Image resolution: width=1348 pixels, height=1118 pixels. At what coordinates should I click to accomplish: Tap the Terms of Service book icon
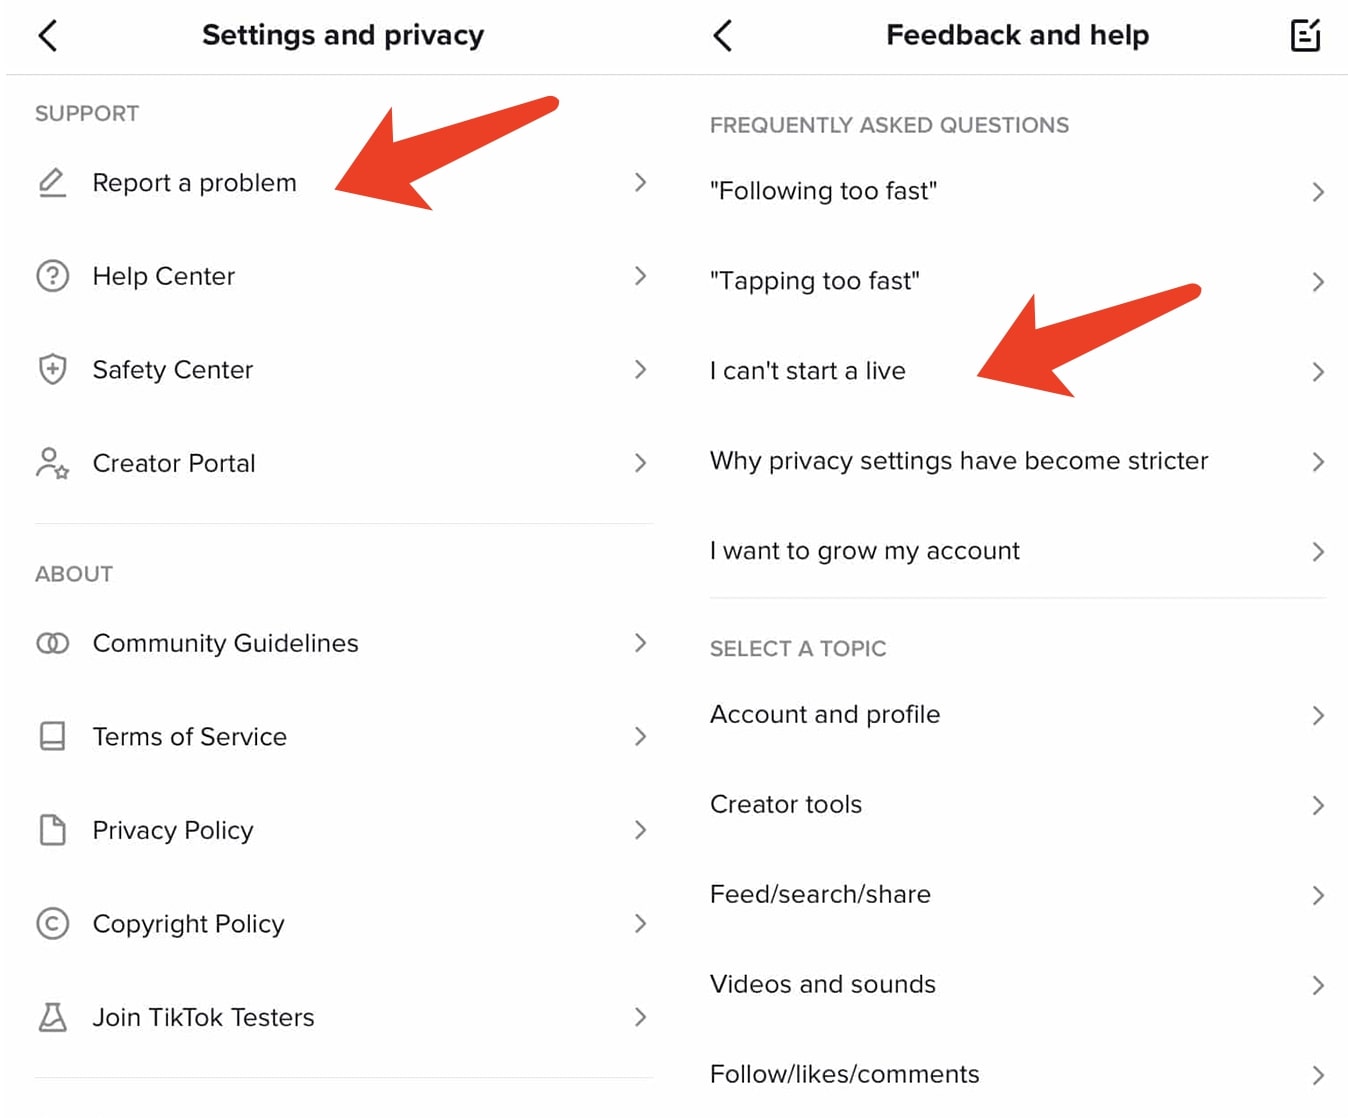pyautogui.click(x=52, y=737)
